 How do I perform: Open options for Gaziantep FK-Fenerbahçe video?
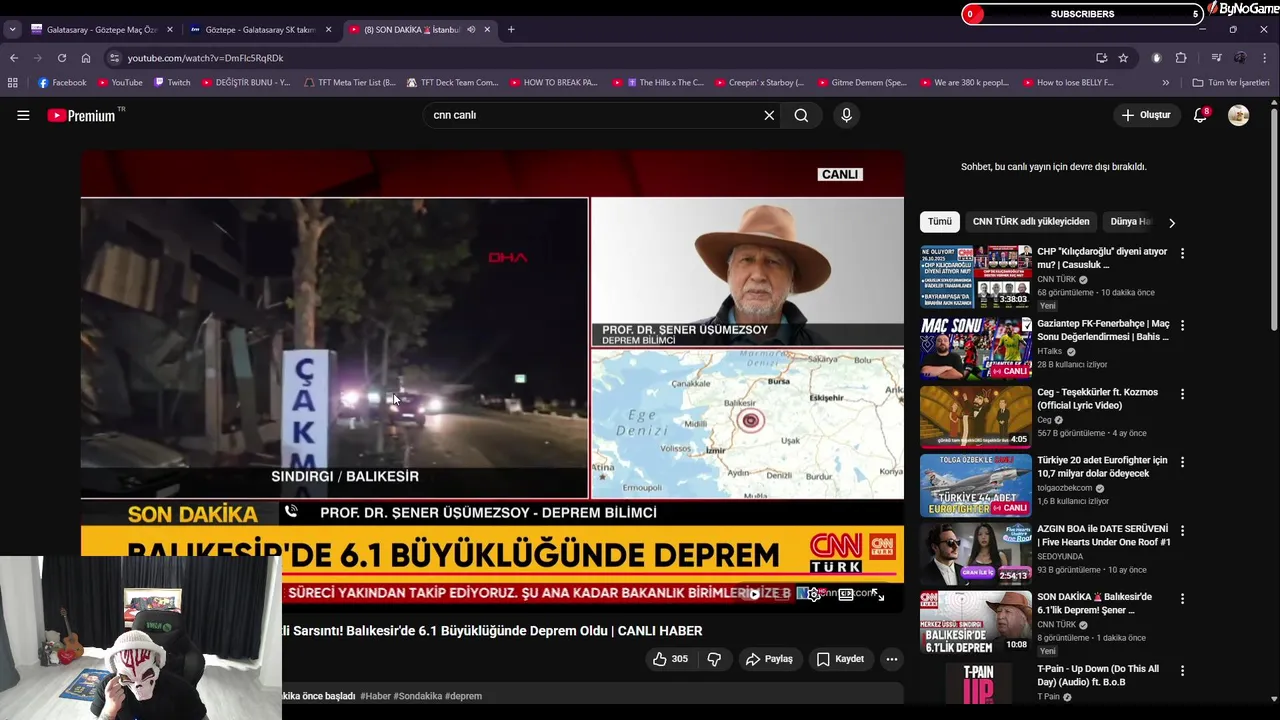pos(1182,326)
